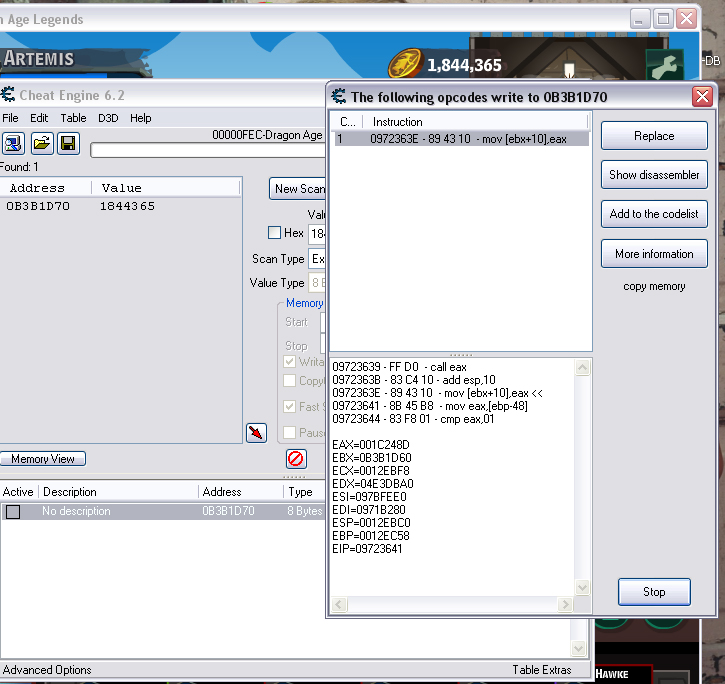Click More information button
Viewport: 725px width, 684px height.
pos(654,254)
